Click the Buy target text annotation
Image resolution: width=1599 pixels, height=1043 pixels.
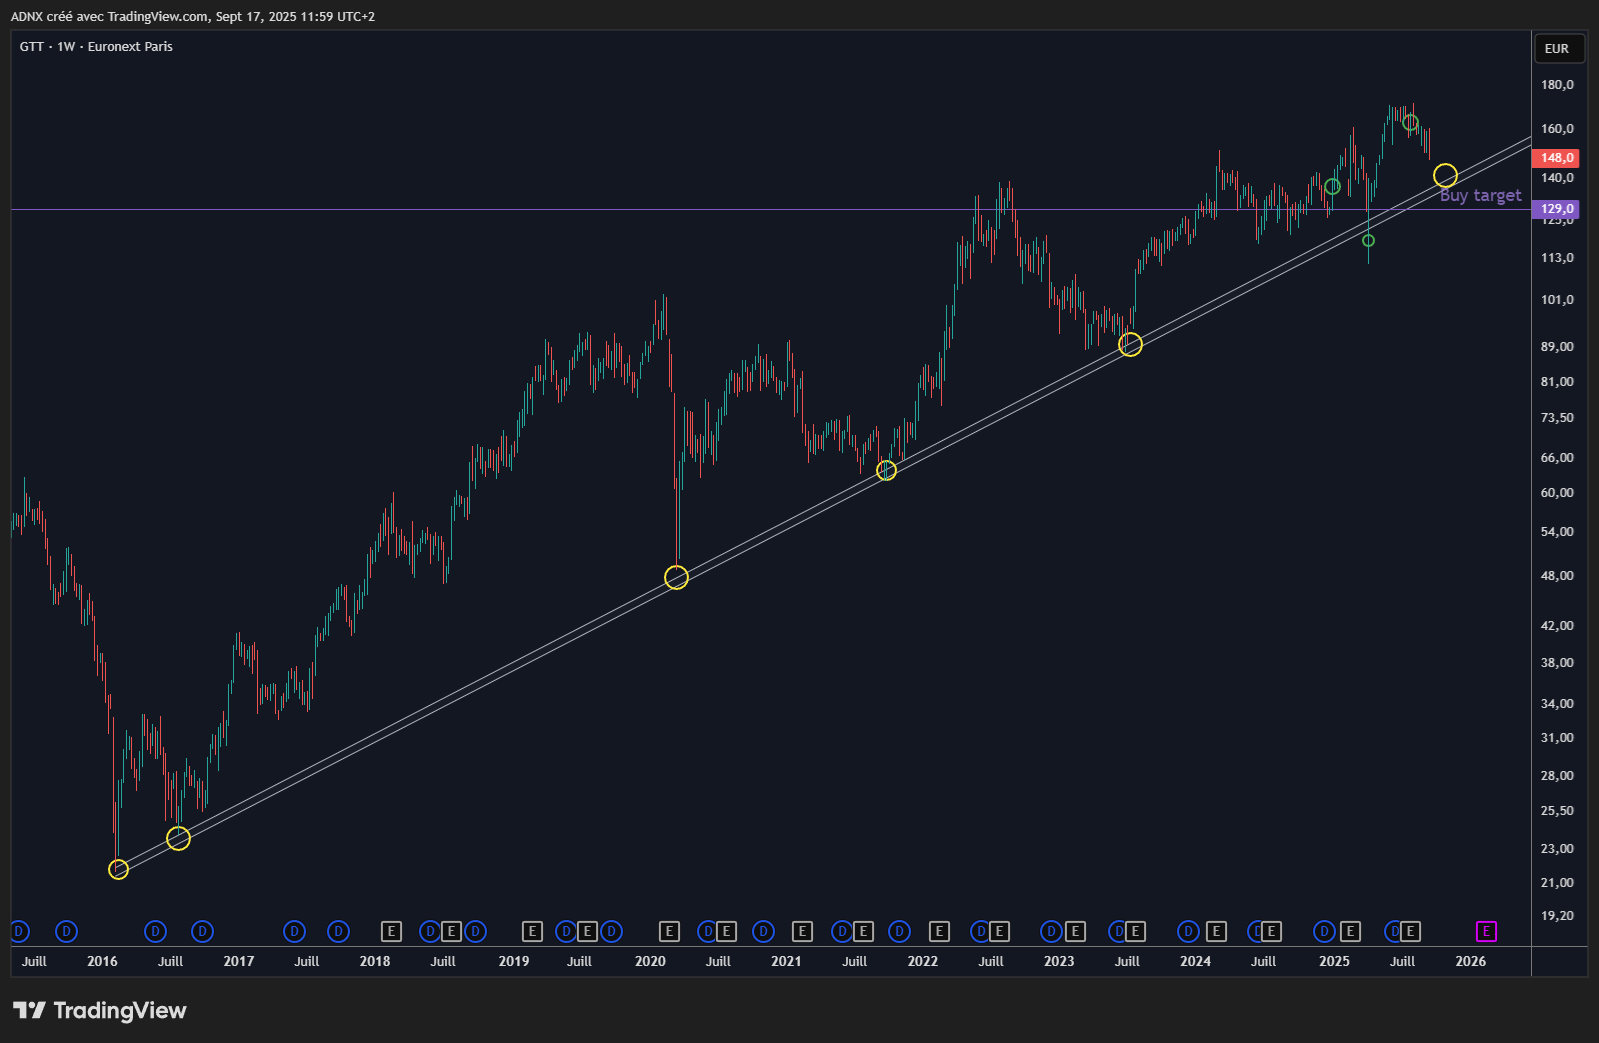[x=1480, y=196]
